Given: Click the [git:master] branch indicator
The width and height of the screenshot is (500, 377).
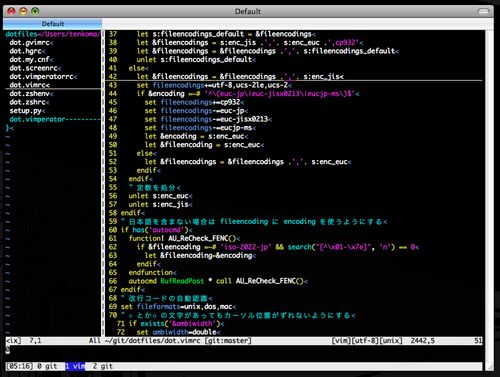Looking at the screenshot, I should [x=228, y=340].
